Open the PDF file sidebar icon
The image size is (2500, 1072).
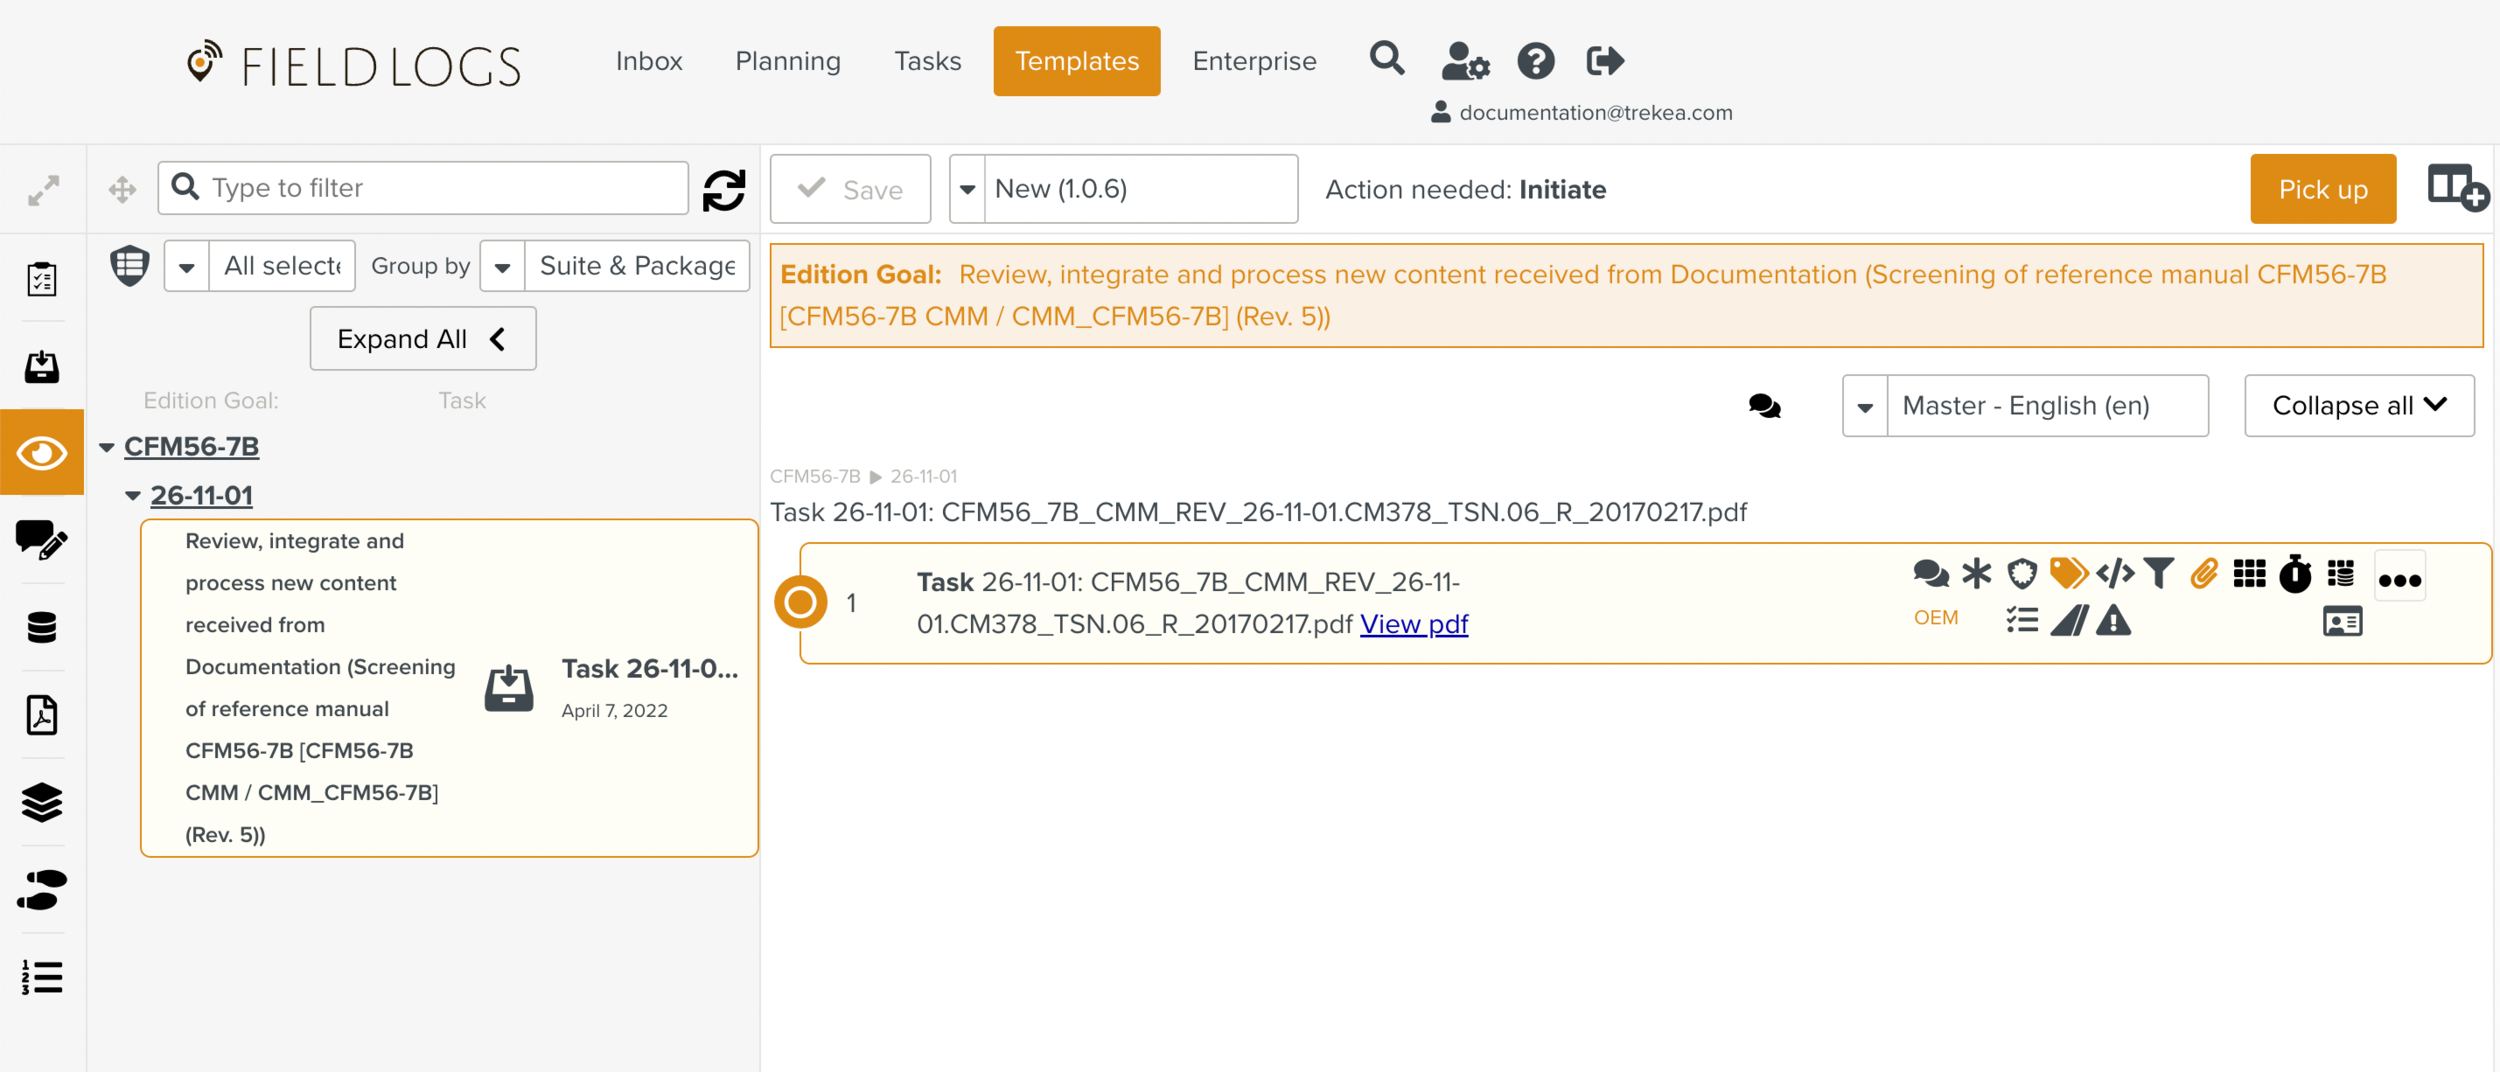coord(42,715)
